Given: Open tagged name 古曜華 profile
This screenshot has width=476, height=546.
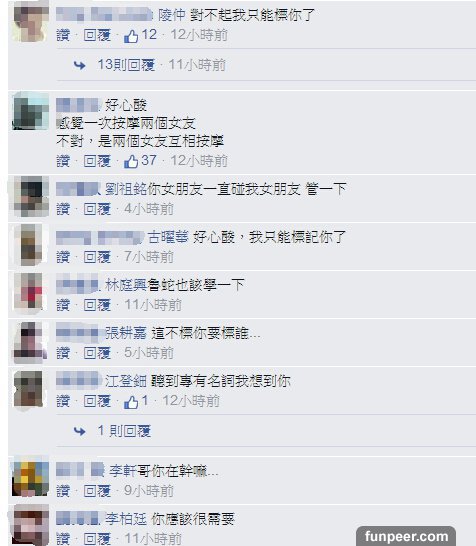Looking at the screenshot, I should pyautogui.click(x=168, y=237).
